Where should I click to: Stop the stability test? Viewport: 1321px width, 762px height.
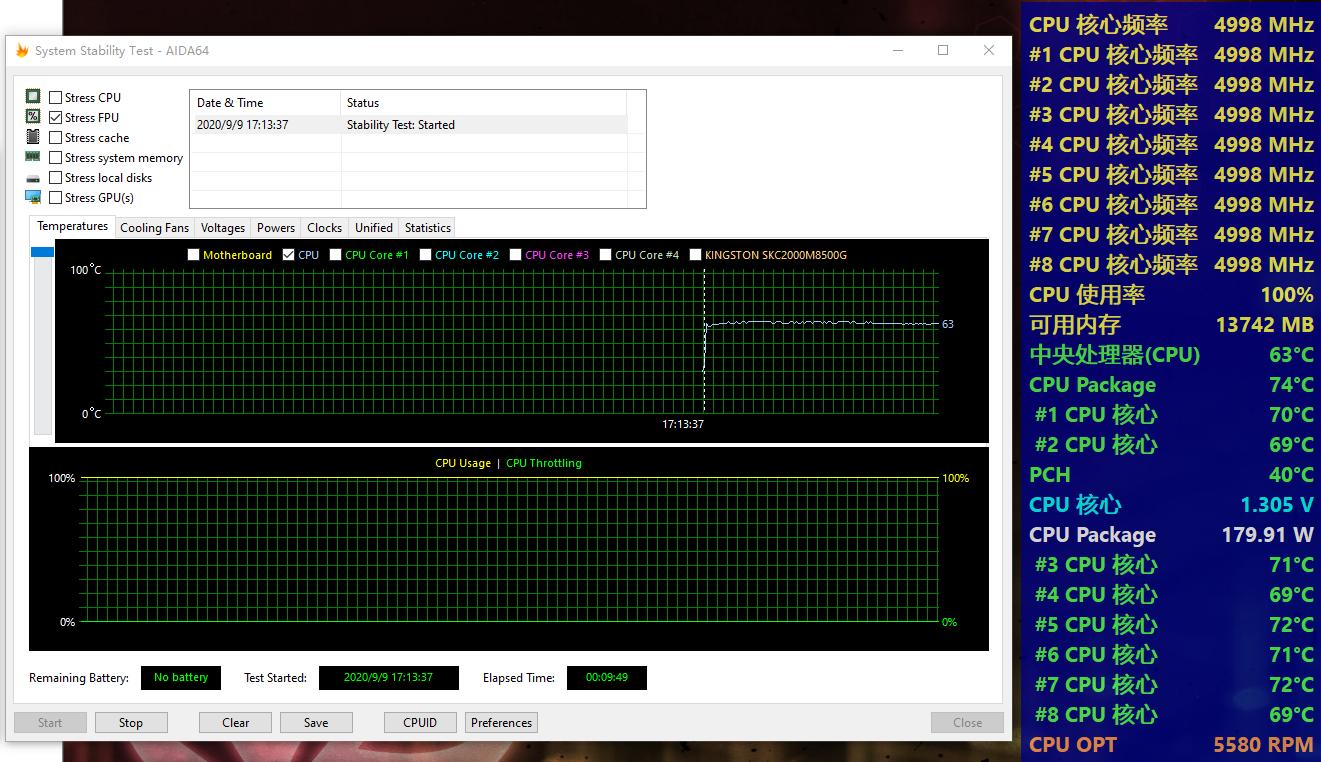click(x=131, y=723)
